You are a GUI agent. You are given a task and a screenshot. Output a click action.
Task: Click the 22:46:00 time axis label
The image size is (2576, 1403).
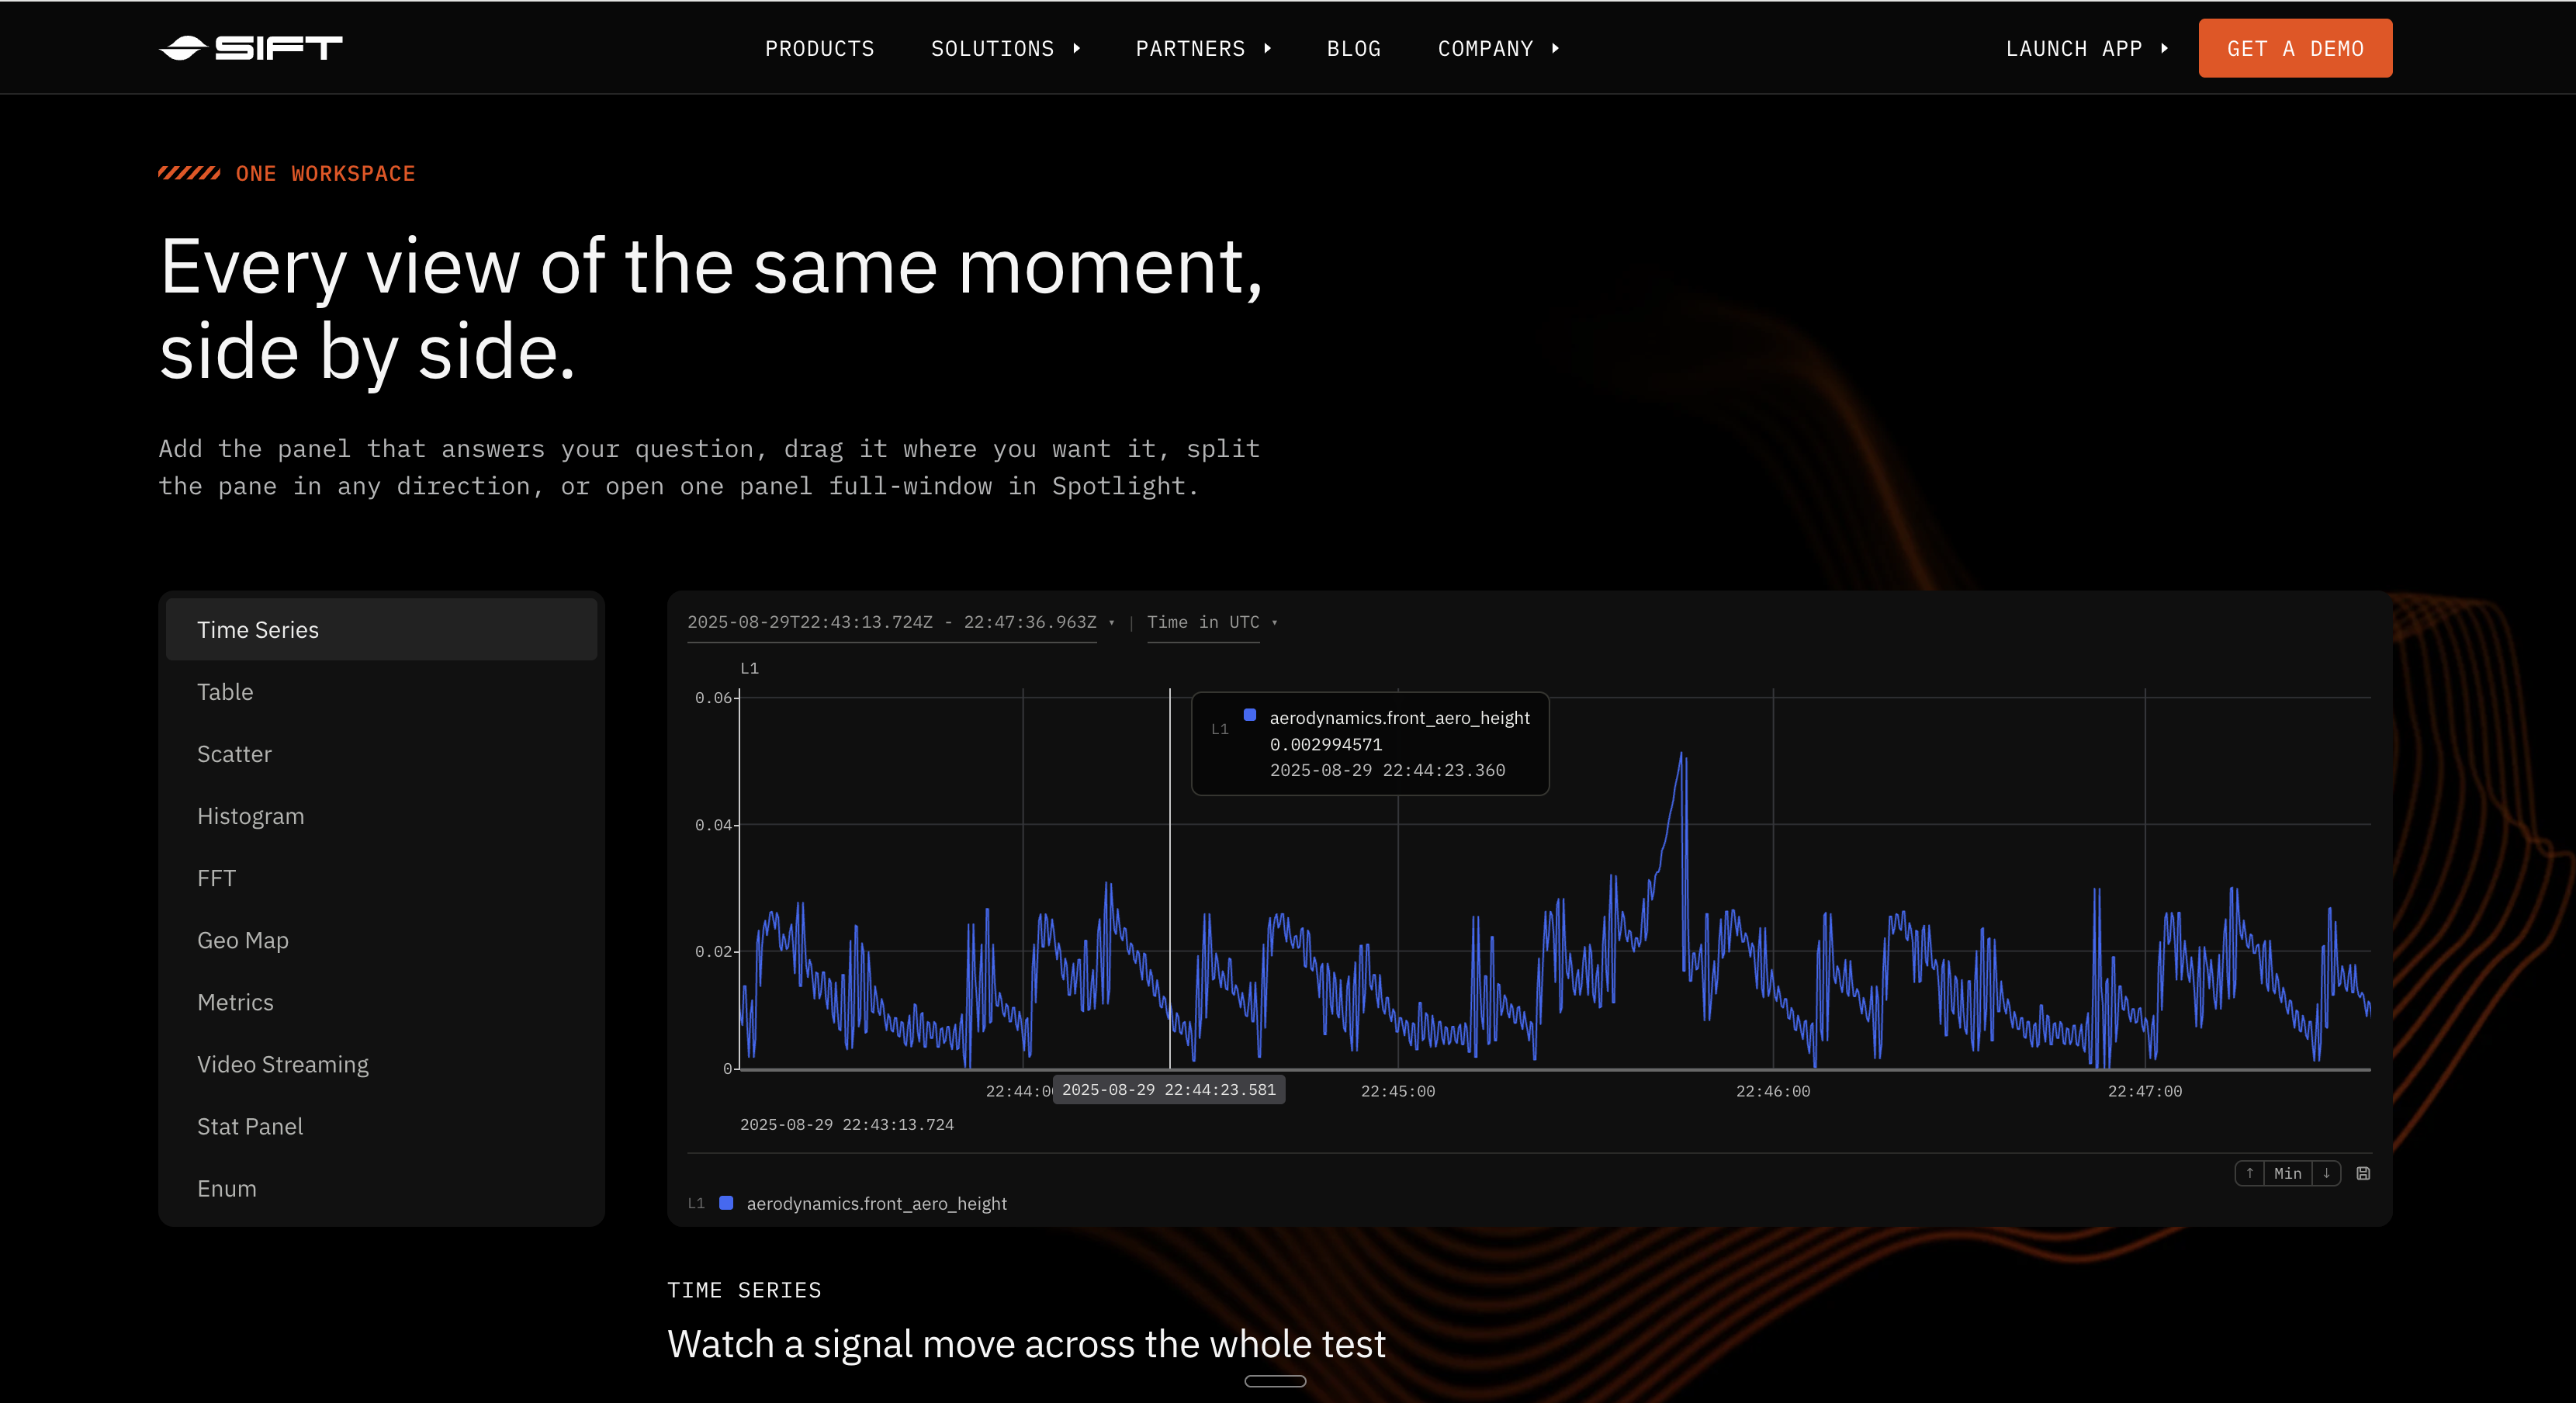[1773, 1091]
